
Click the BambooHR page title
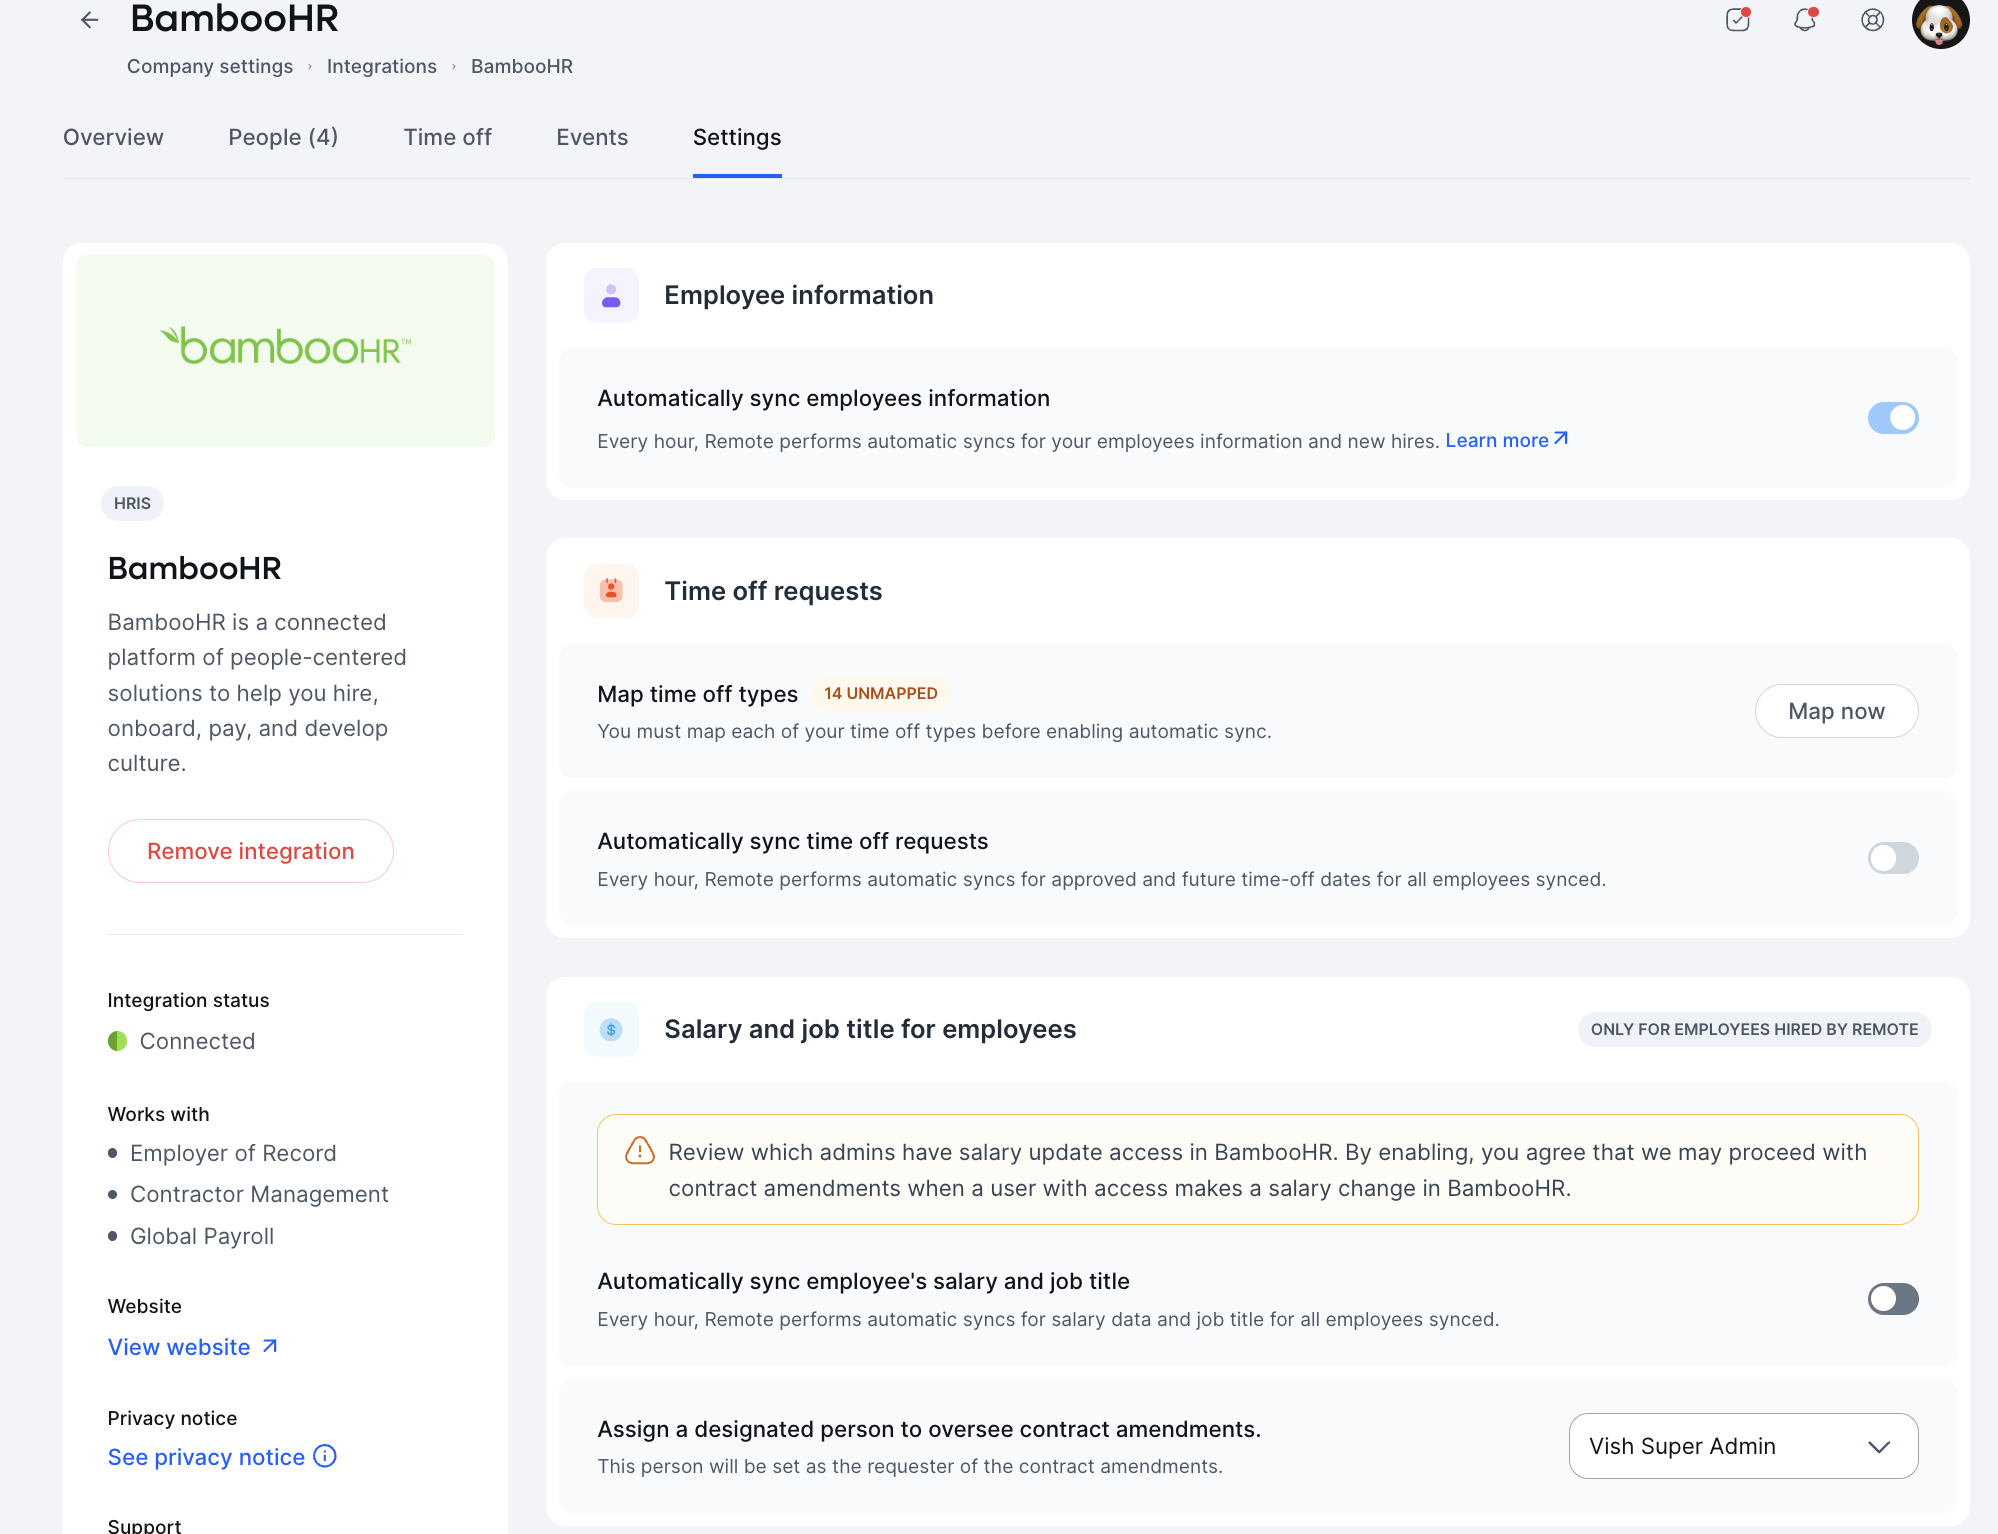click(234, 18)
